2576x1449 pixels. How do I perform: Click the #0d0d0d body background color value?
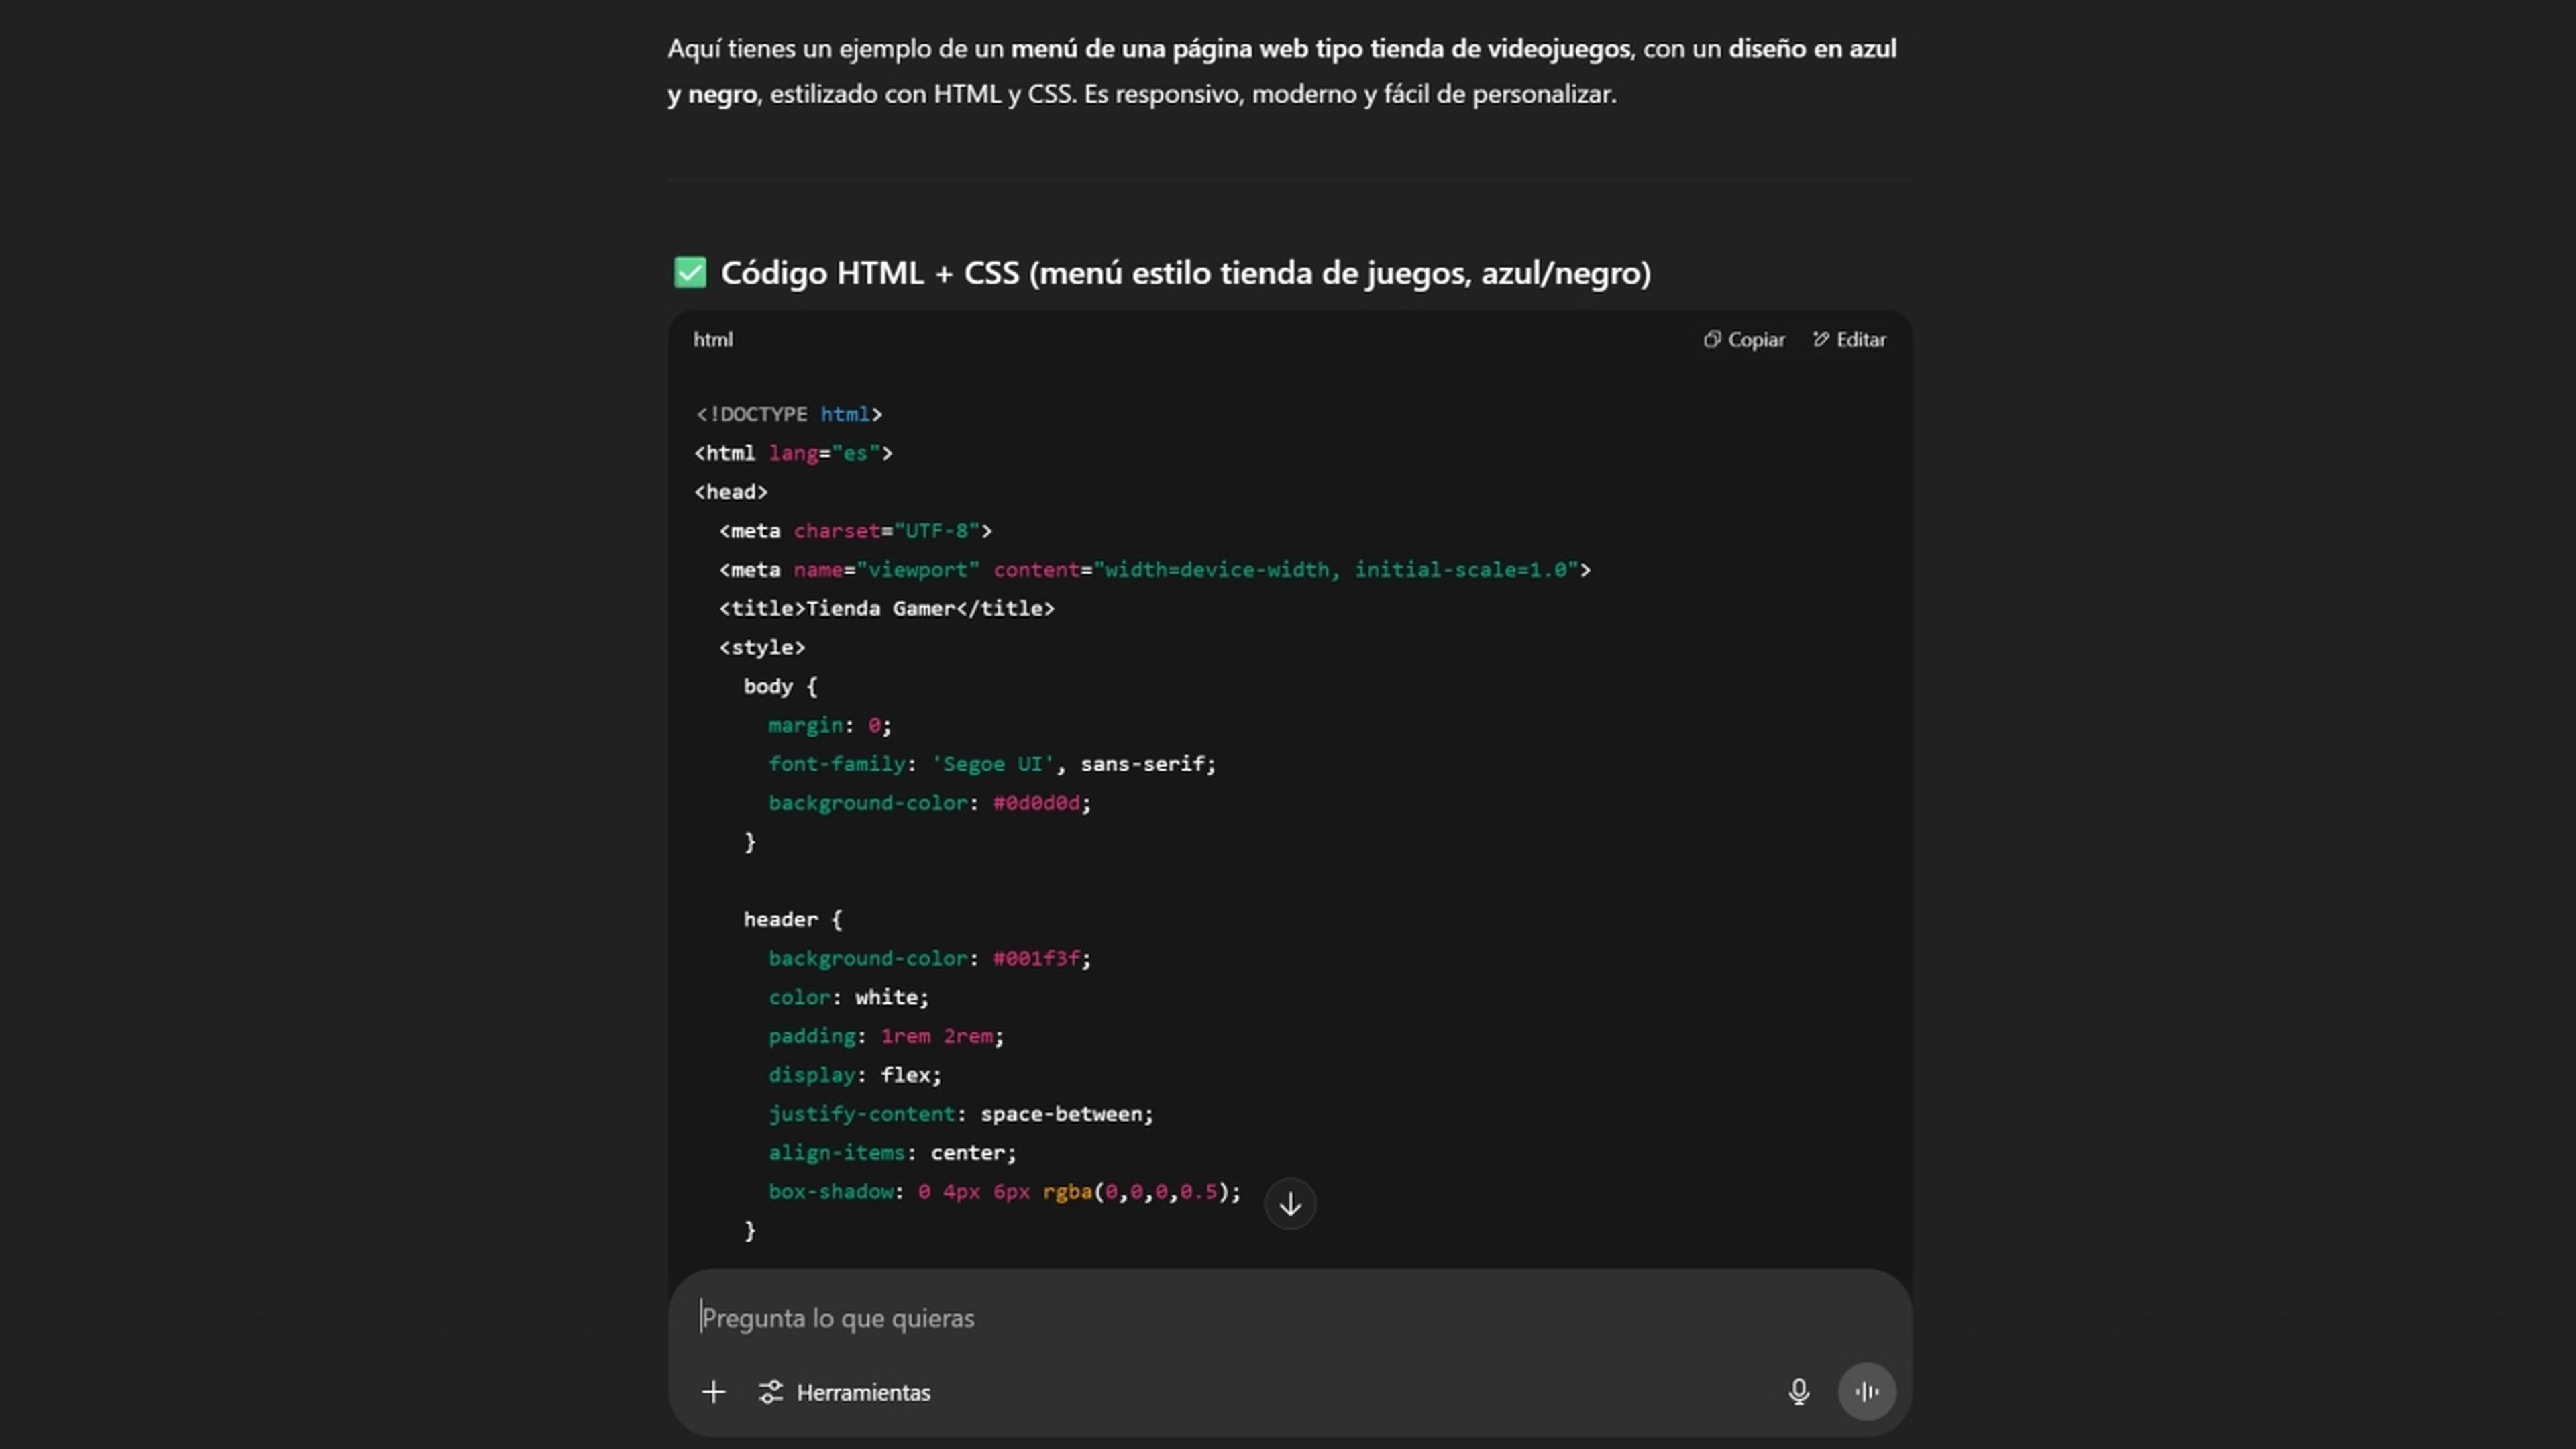coord(1036,803)
